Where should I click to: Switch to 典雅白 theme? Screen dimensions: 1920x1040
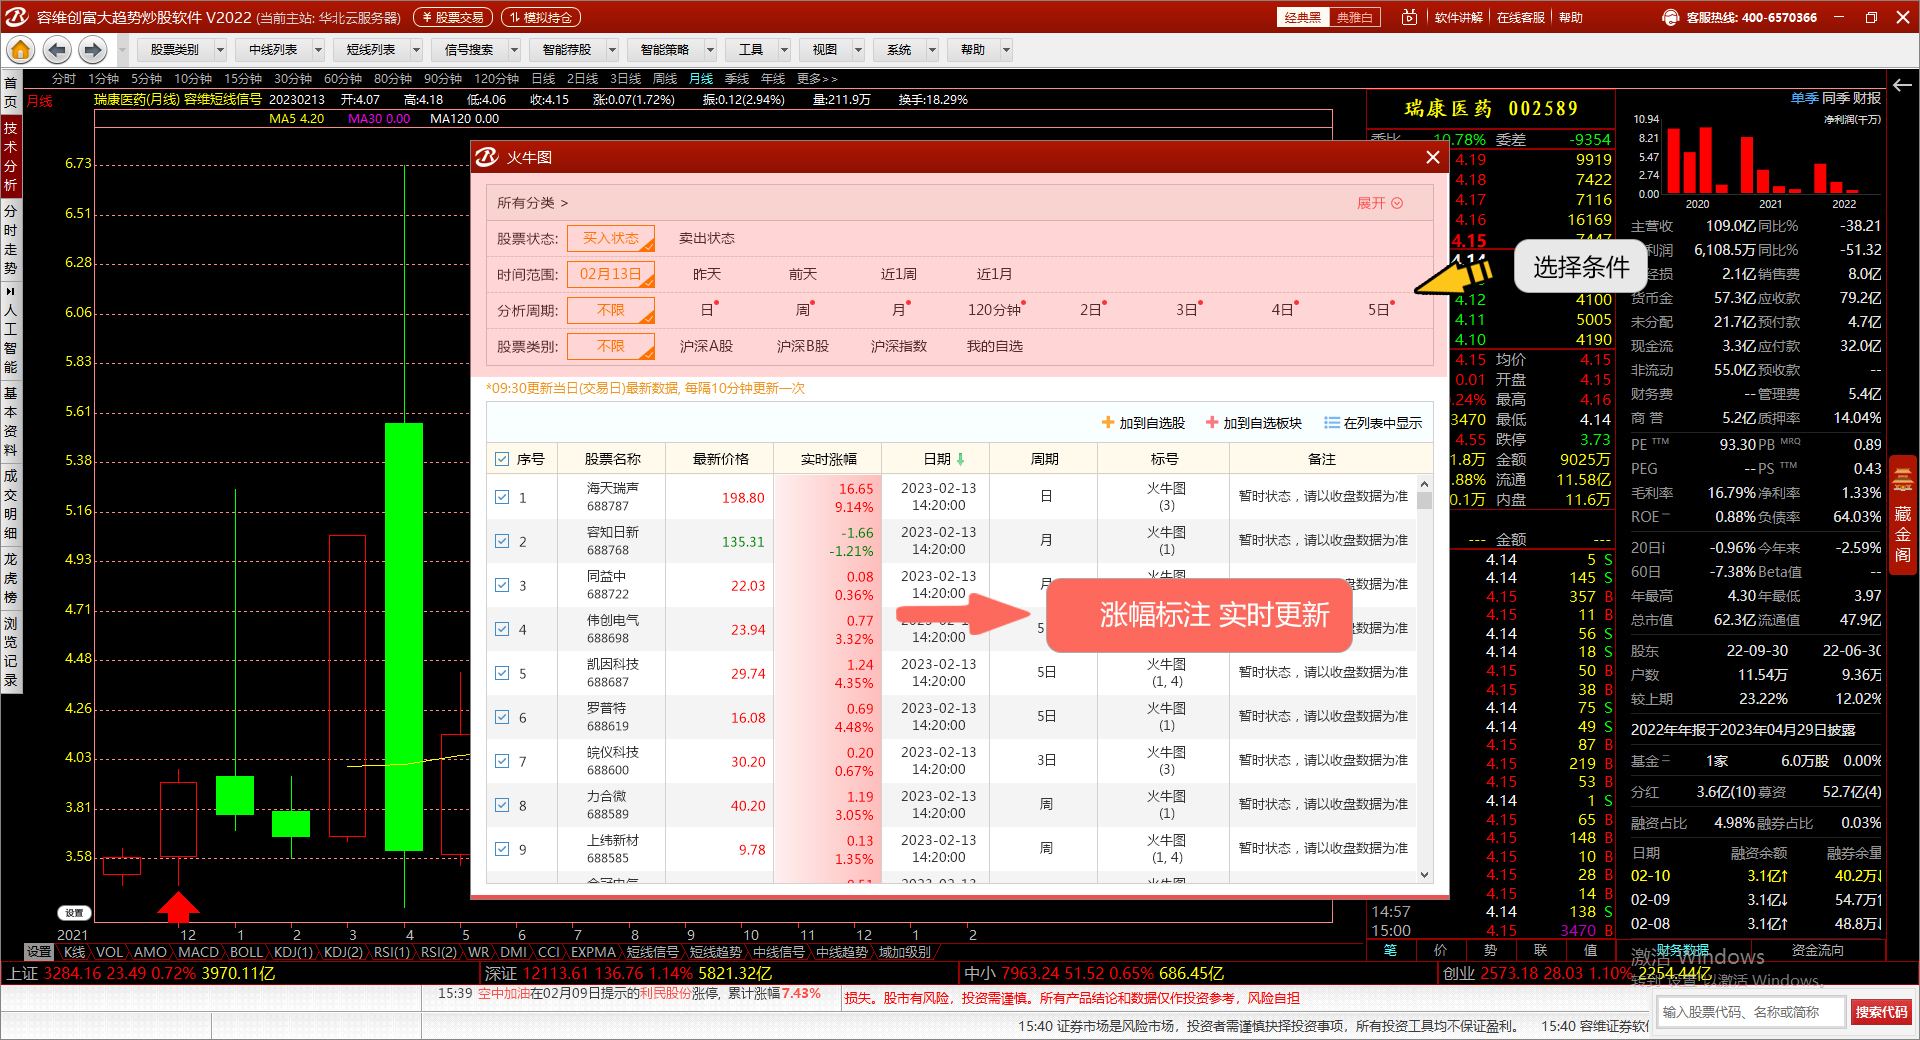(1354, 17)
